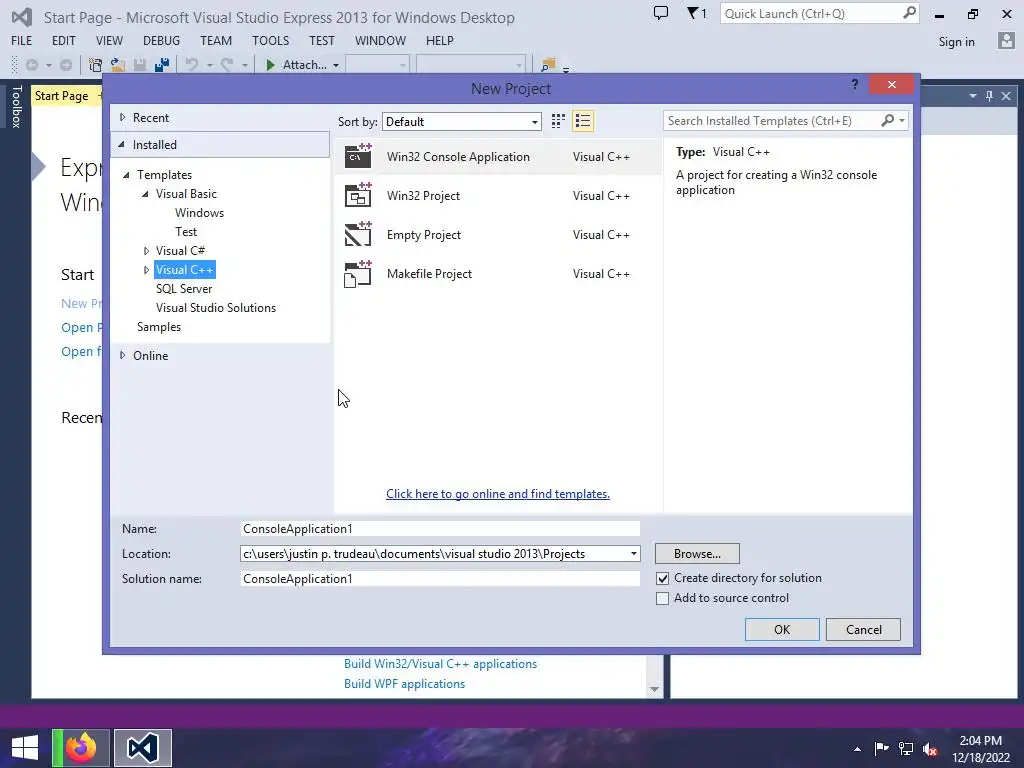
Task: Uncheck Create directory for solution
Action: 662,579
